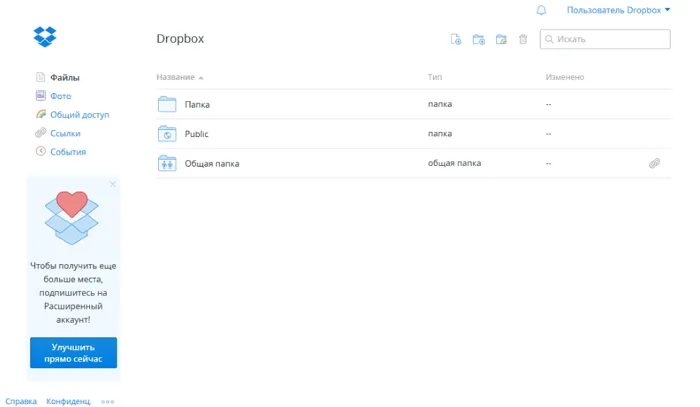Click the Dropbox logo

tap(45, 37)
